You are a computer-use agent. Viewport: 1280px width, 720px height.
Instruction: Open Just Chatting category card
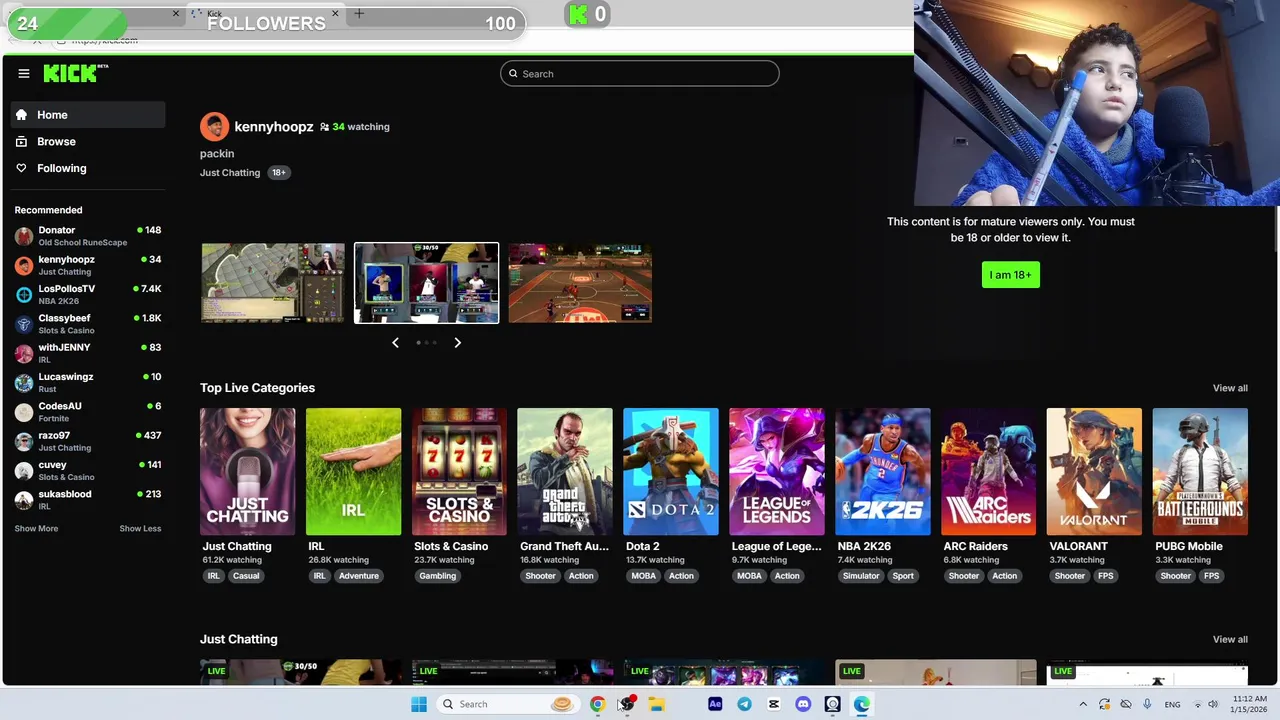pos(247,471)
